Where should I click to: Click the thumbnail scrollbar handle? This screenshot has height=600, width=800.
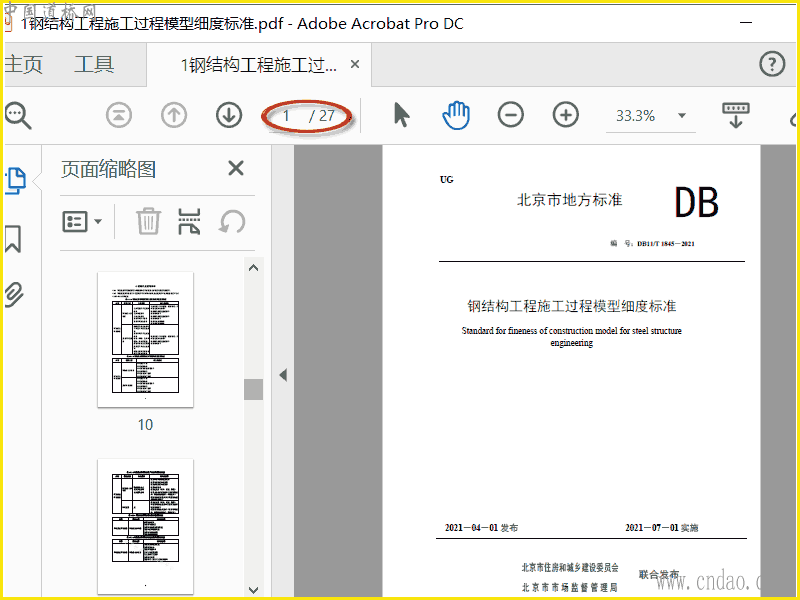tap(254, 389)
